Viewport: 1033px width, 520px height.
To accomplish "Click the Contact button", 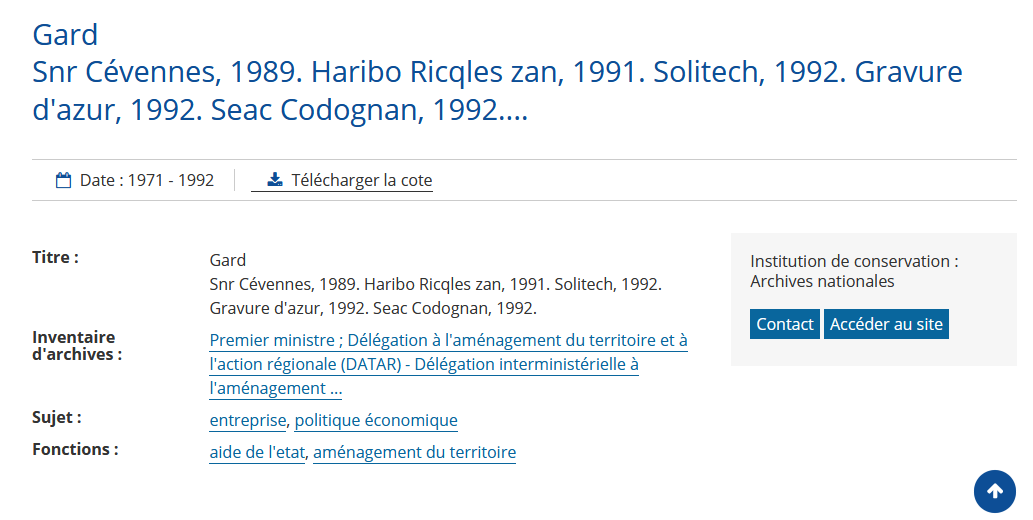I will [x=785, y=324].
